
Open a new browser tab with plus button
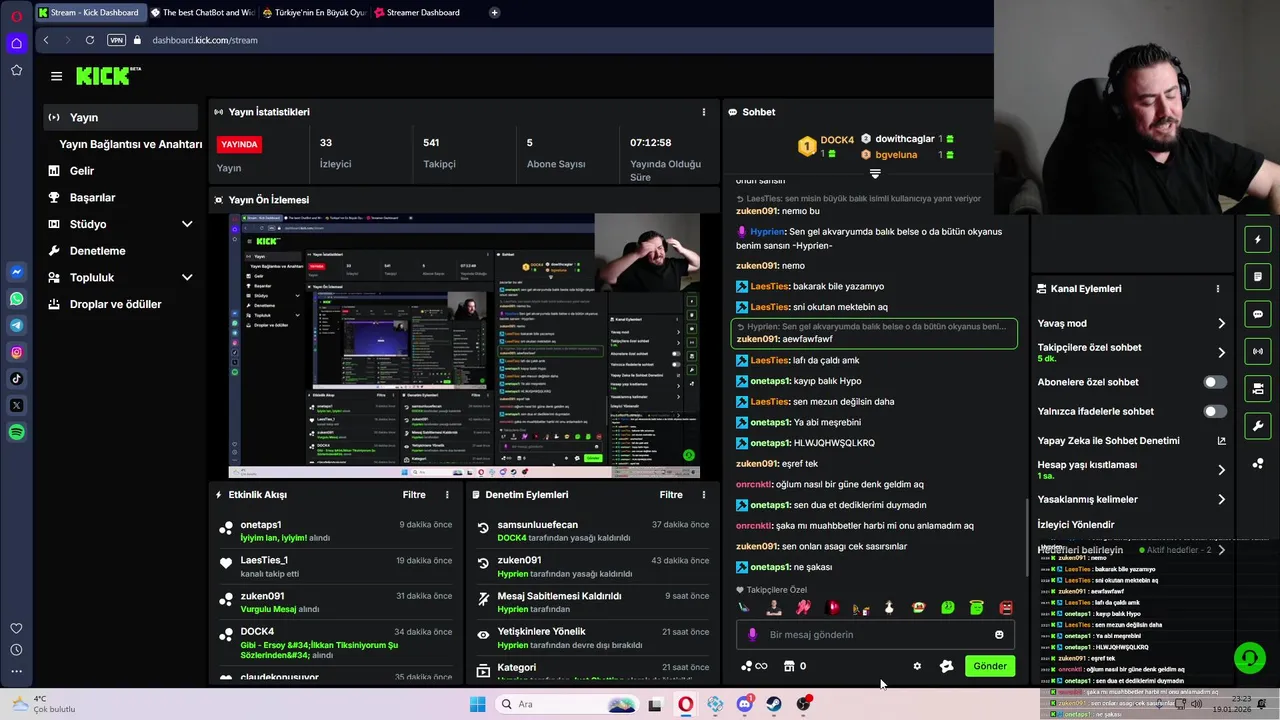click(x=494, y=13)
